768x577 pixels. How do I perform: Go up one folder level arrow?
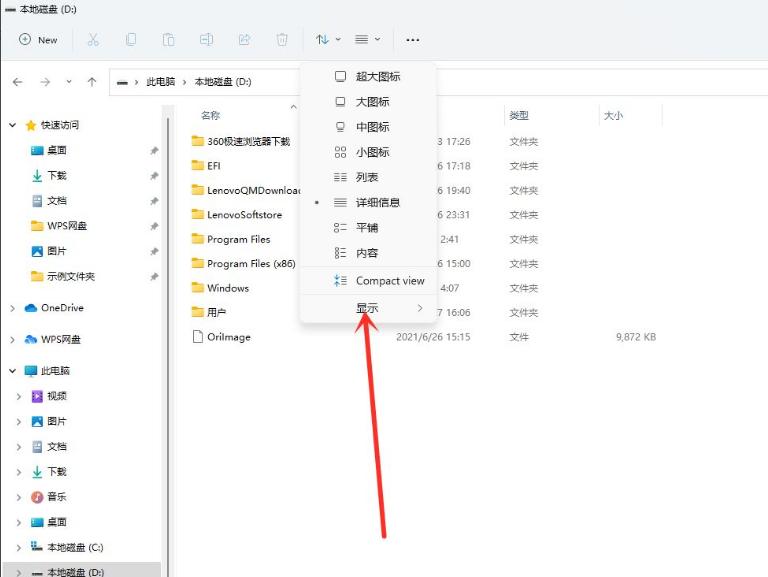92,82
